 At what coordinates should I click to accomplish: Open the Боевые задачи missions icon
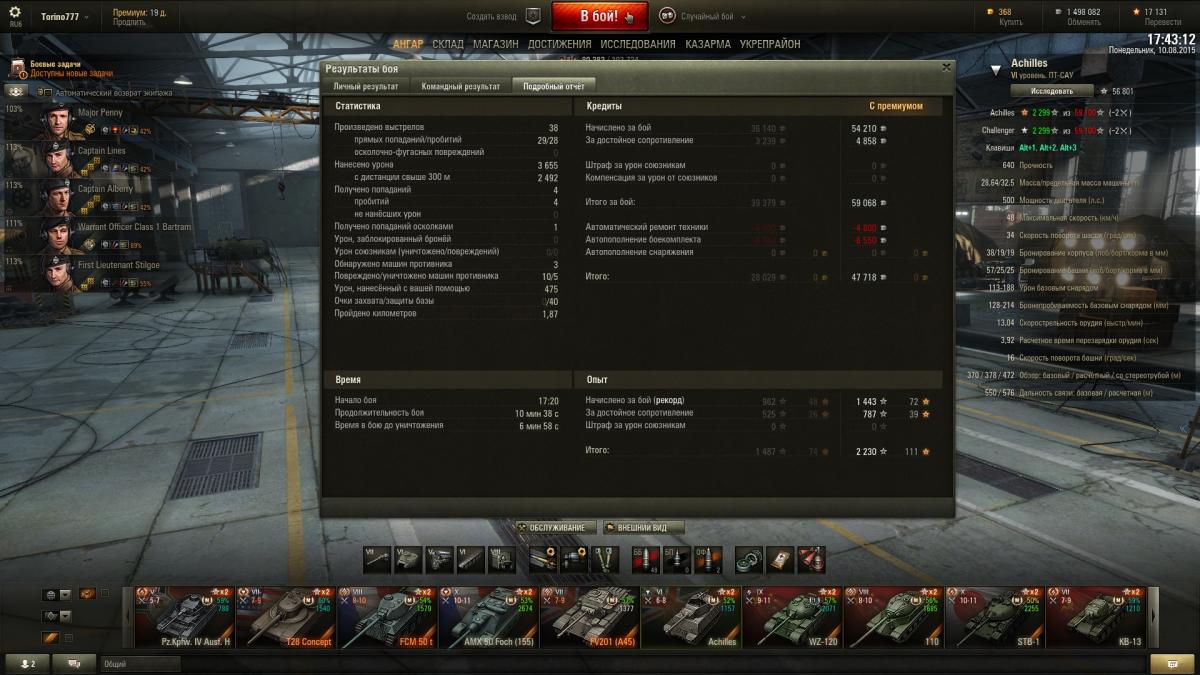pos(17,68)
